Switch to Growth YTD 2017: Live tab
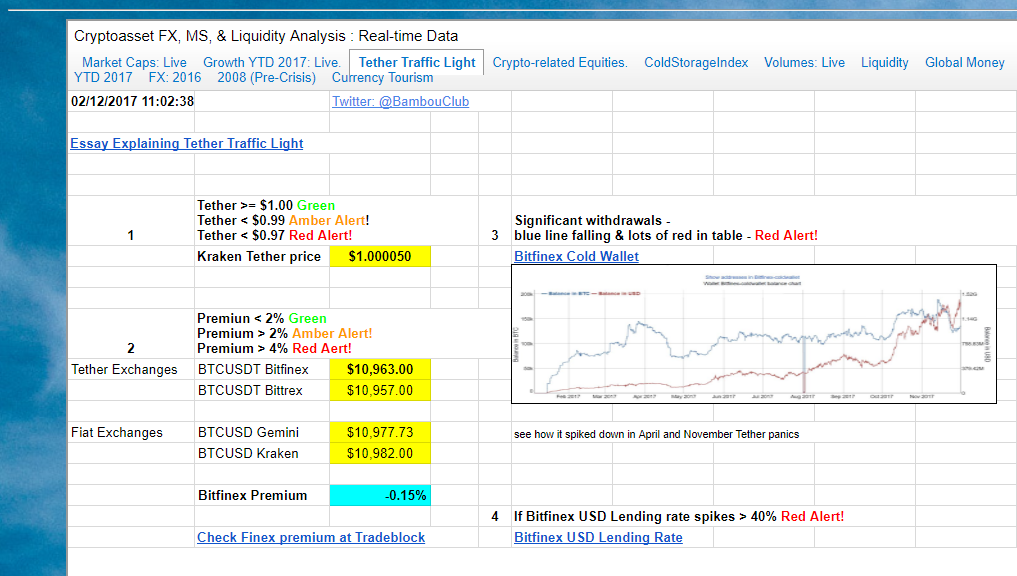 click(x=272, y=62)
